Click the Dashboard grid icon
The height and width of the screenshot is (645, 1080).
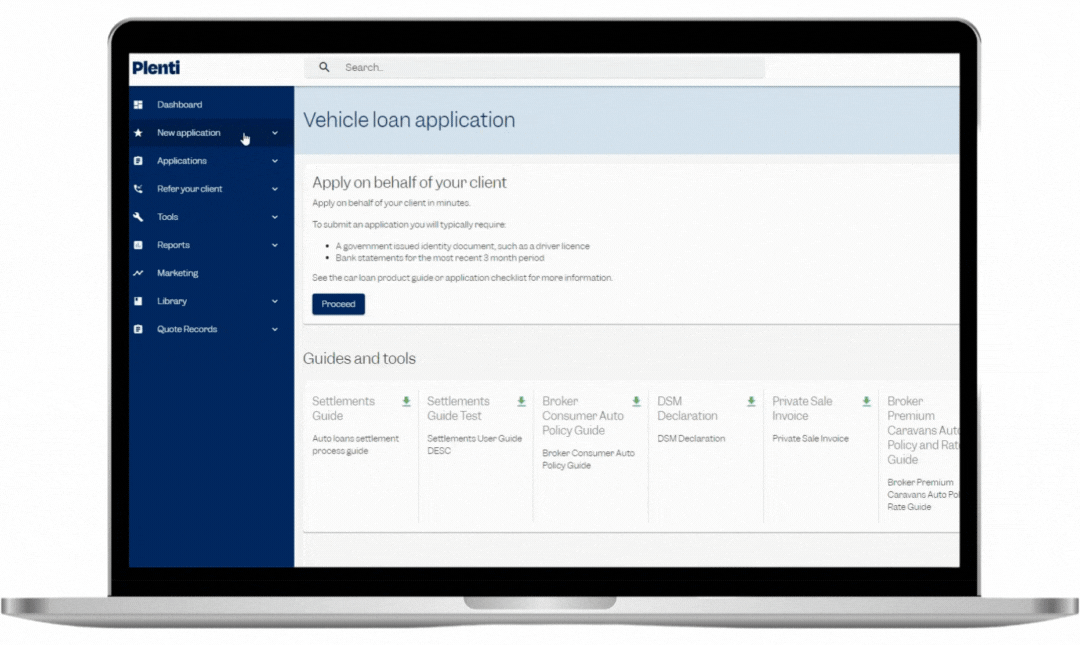138,105
